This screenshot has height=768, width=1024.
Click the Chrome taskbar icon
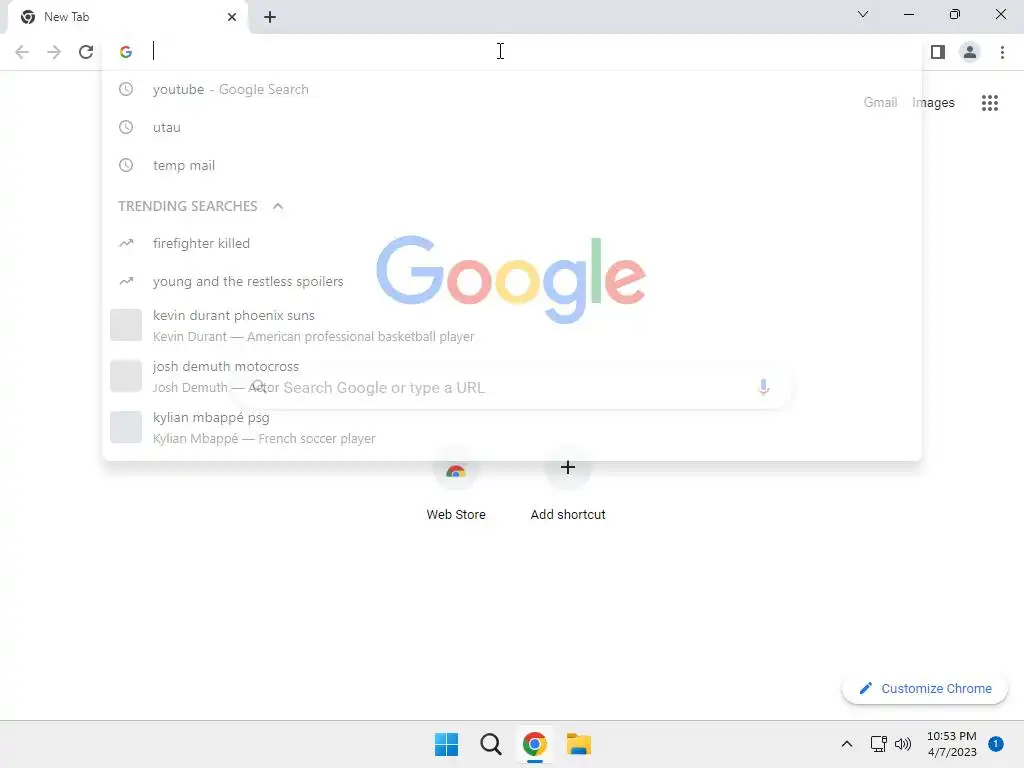click(x=535, y=744)
